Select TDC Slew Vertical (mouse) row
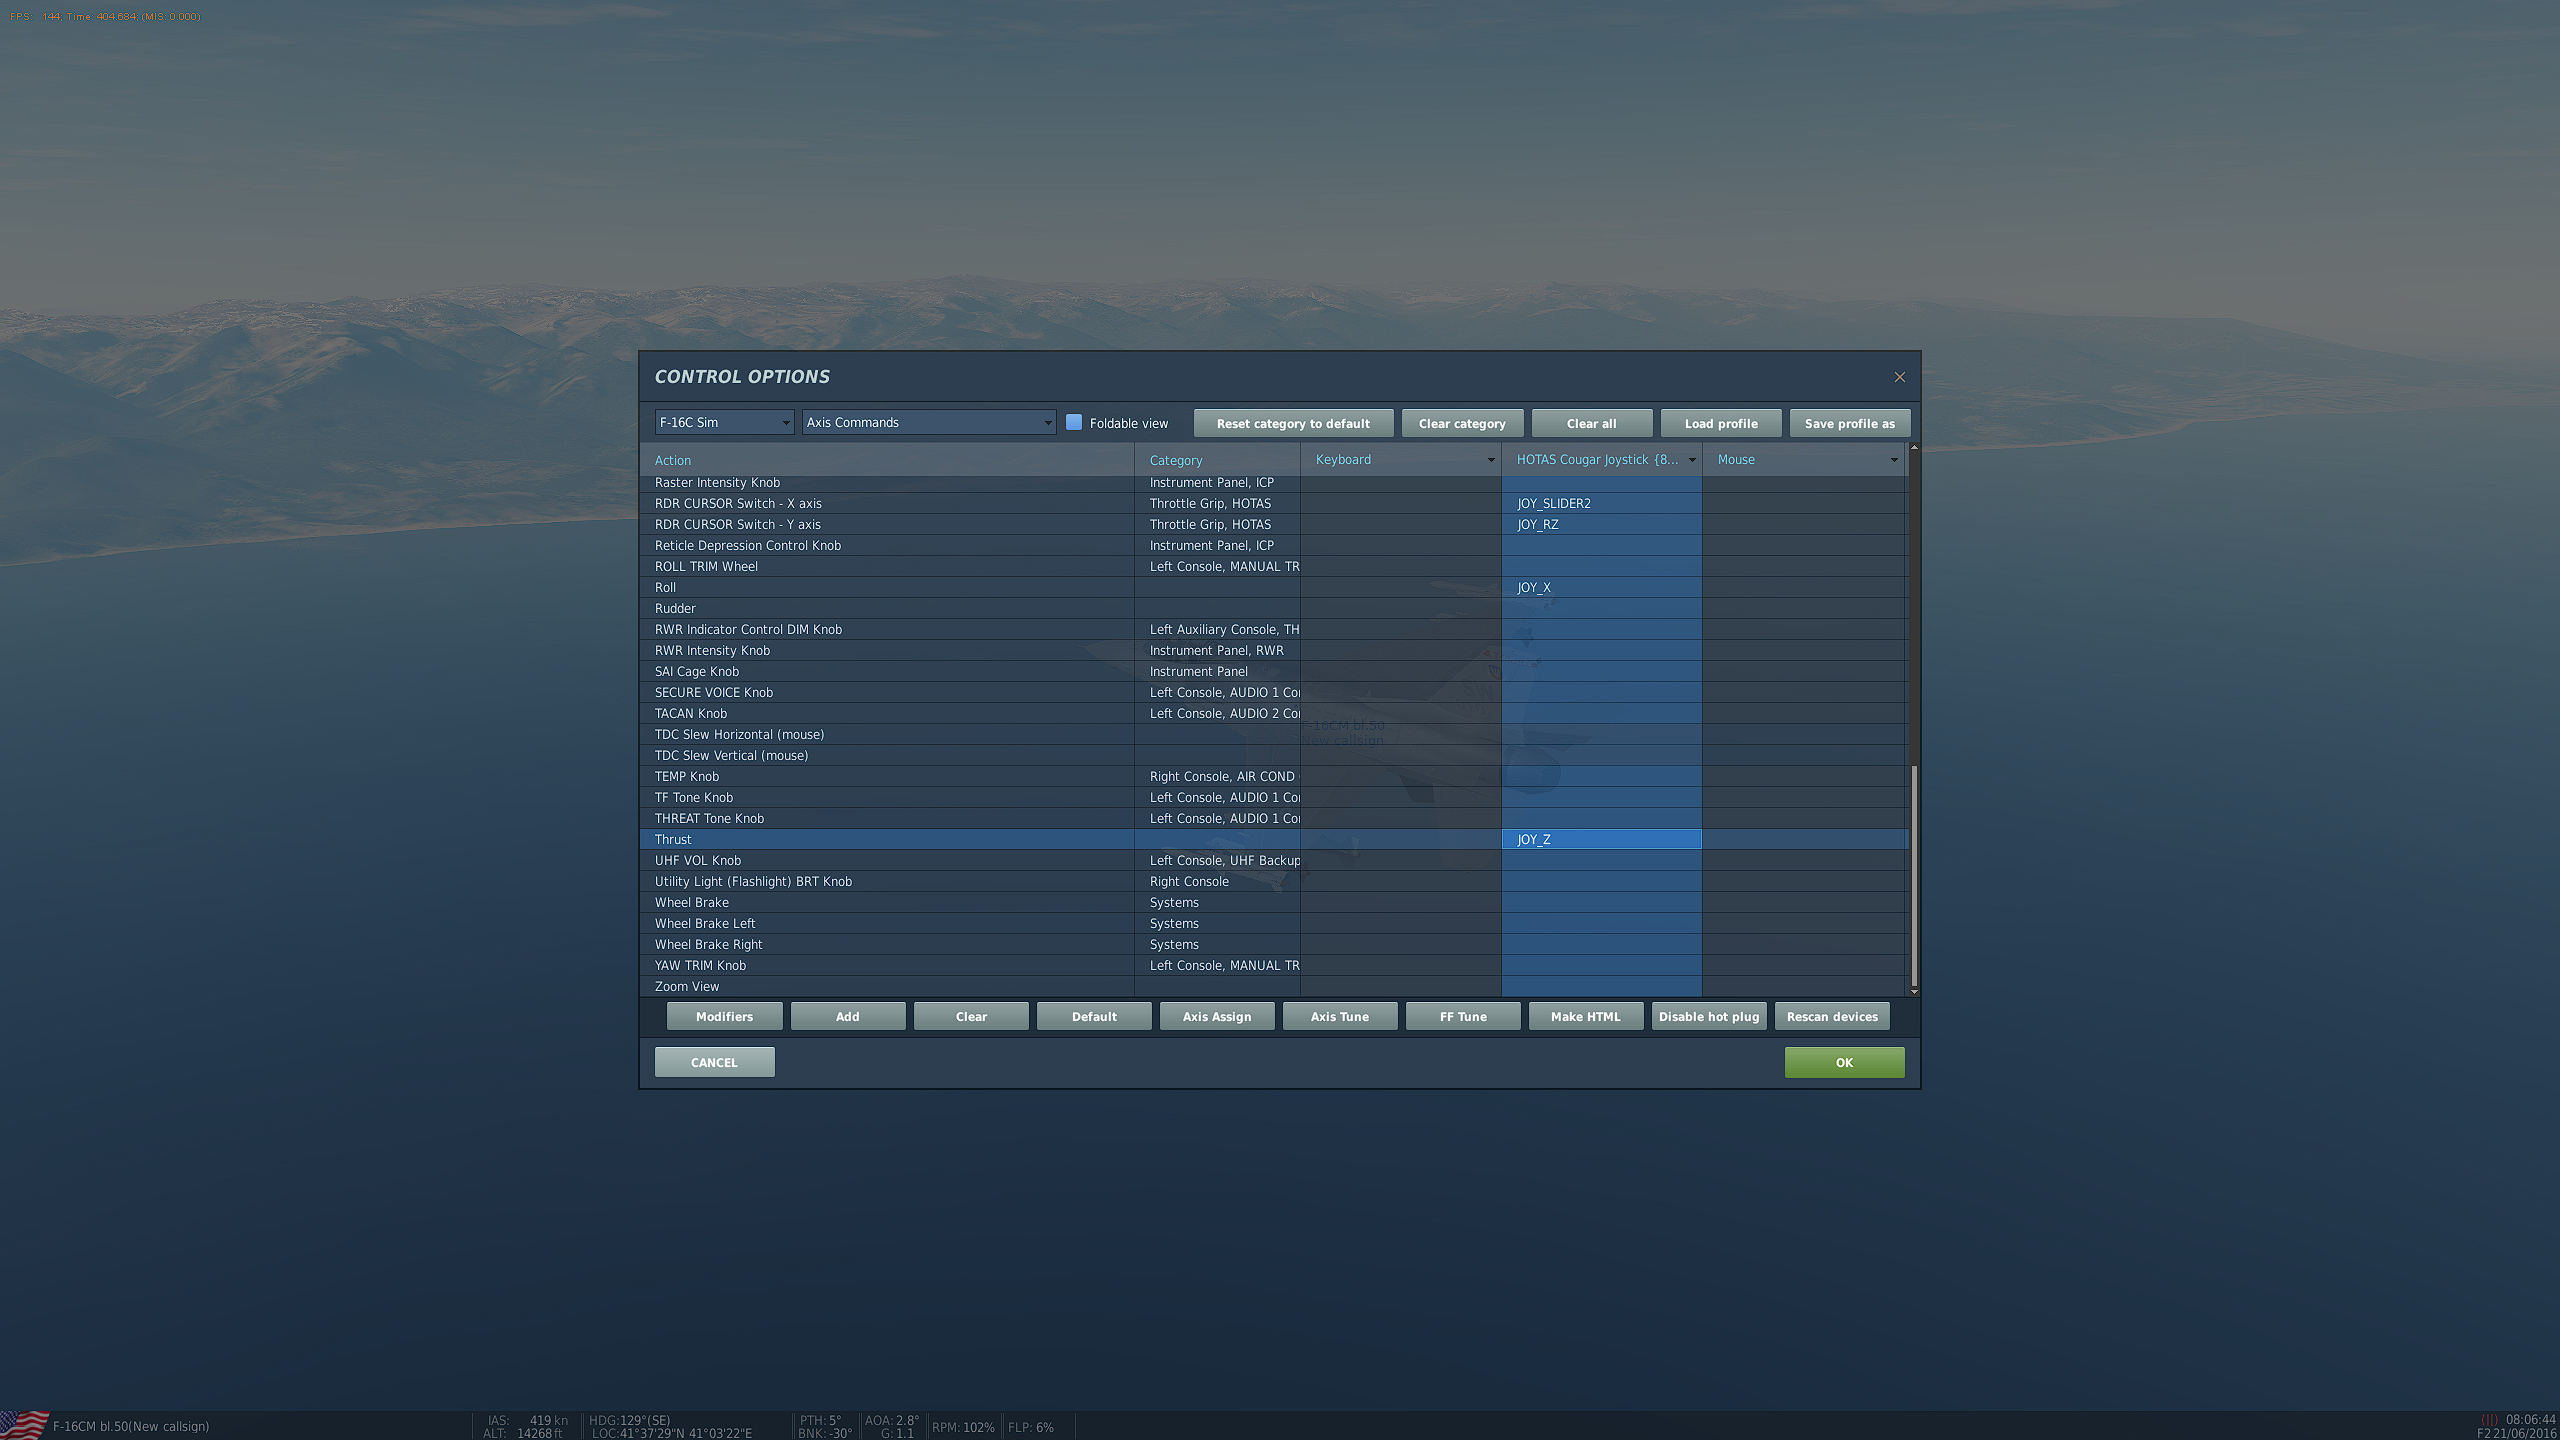Image resolution: width=2560 pixels, height=1440 pixels. 1273,755
